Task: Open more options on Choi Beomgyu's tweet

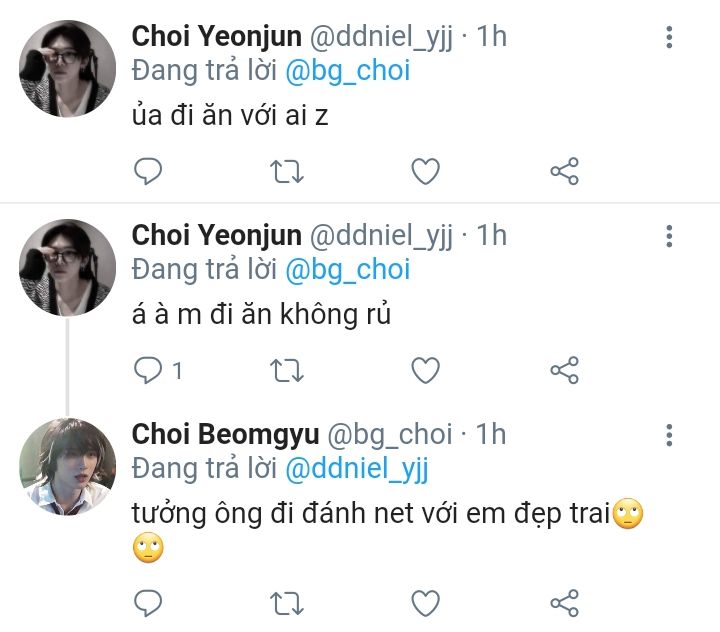Action: point(669,435)
